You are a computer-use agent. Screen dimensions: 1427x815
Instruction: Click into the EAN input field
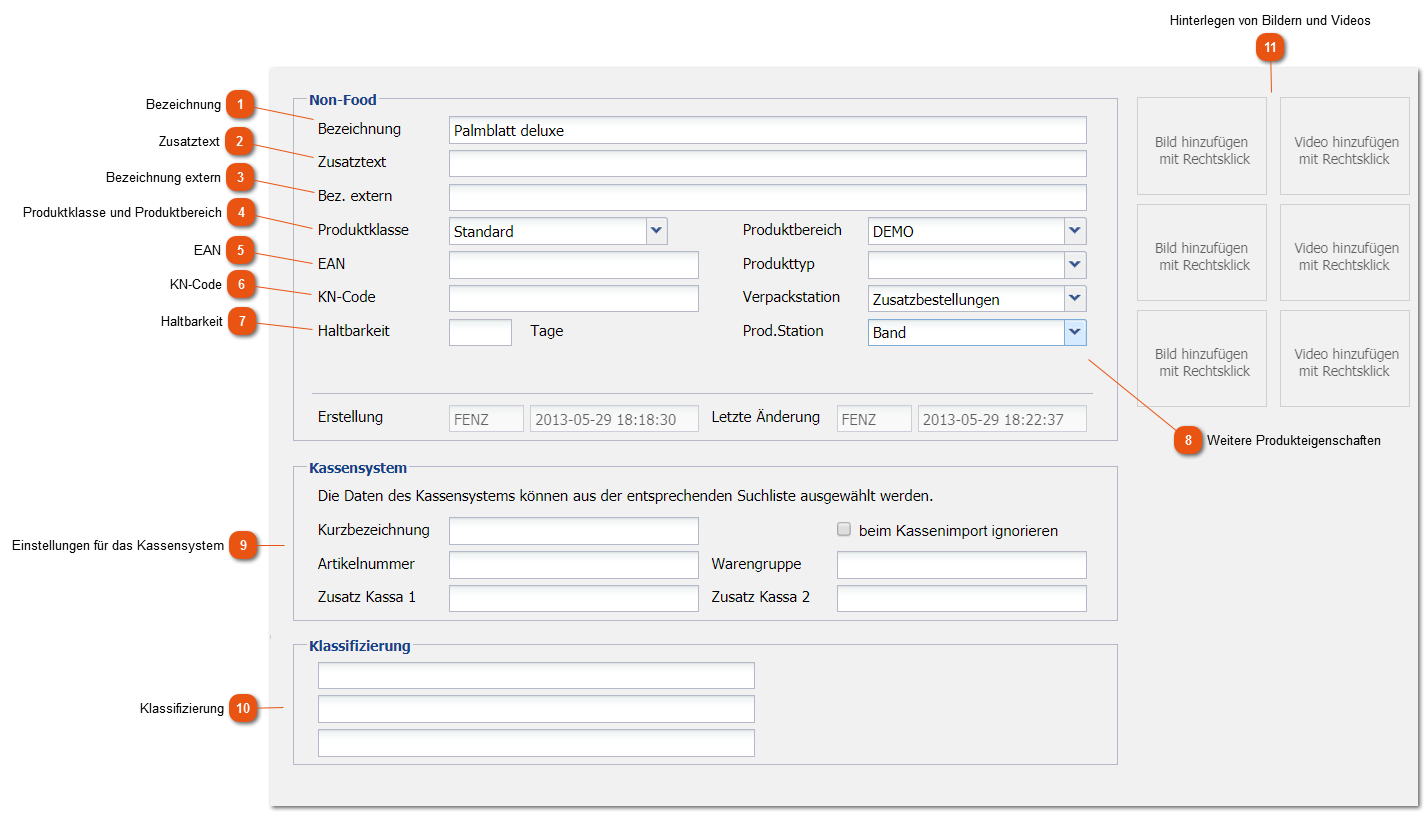[x=574, y=265]
